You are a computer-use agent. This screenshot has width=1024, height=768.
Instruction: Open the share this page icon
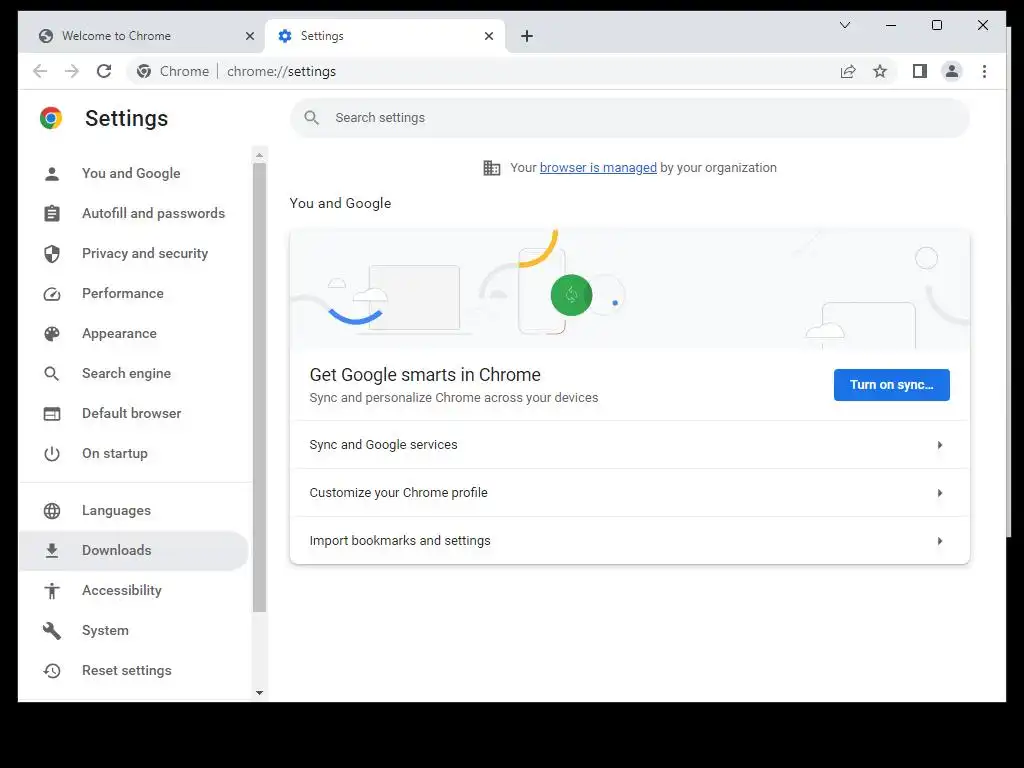[x=848, y=71]
